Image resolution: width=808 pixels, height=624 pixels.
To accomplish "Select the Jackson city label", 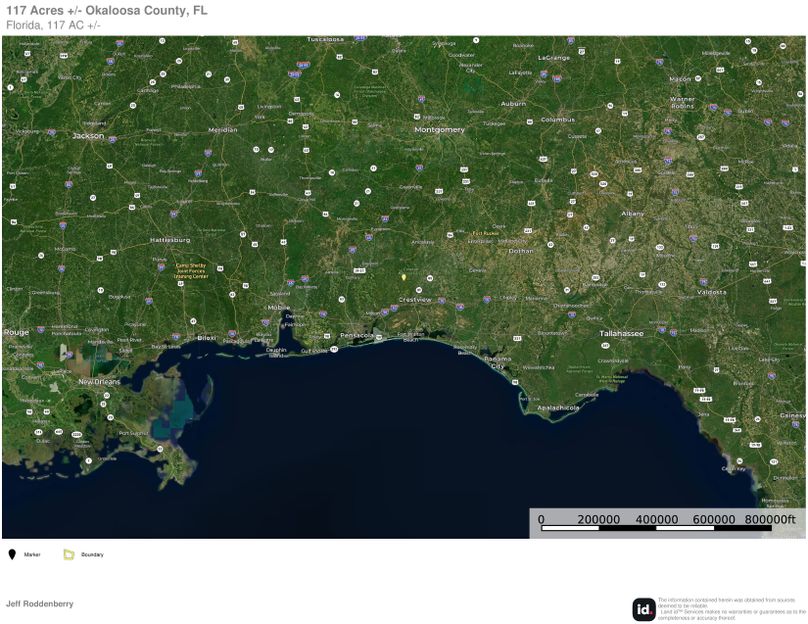I will point(88,135).
